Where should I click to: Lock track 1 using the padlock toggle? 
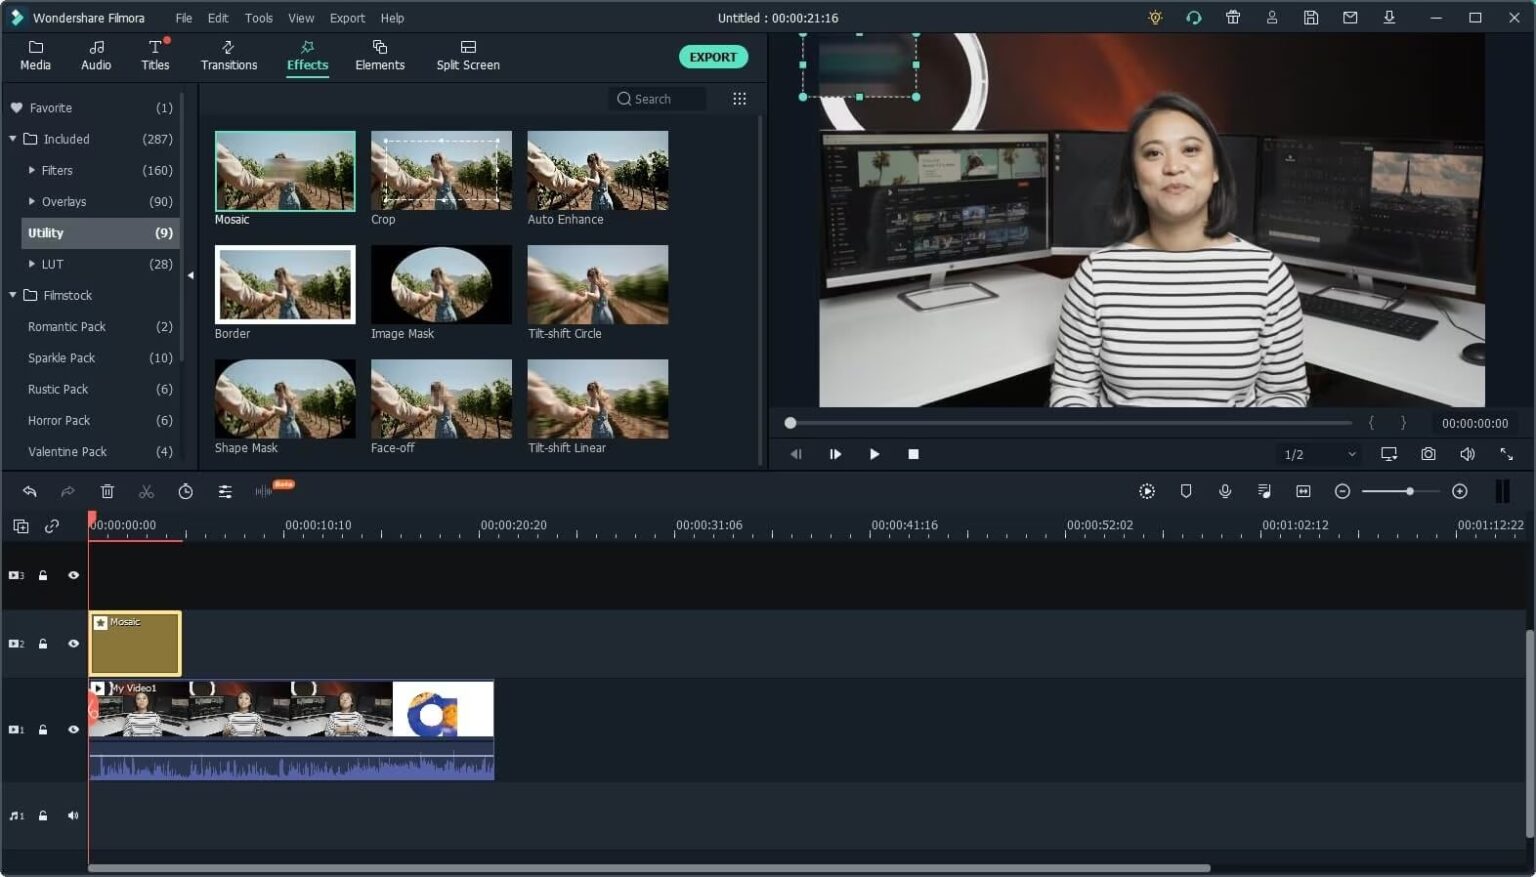pyautogui.click(x=42, y=729)
